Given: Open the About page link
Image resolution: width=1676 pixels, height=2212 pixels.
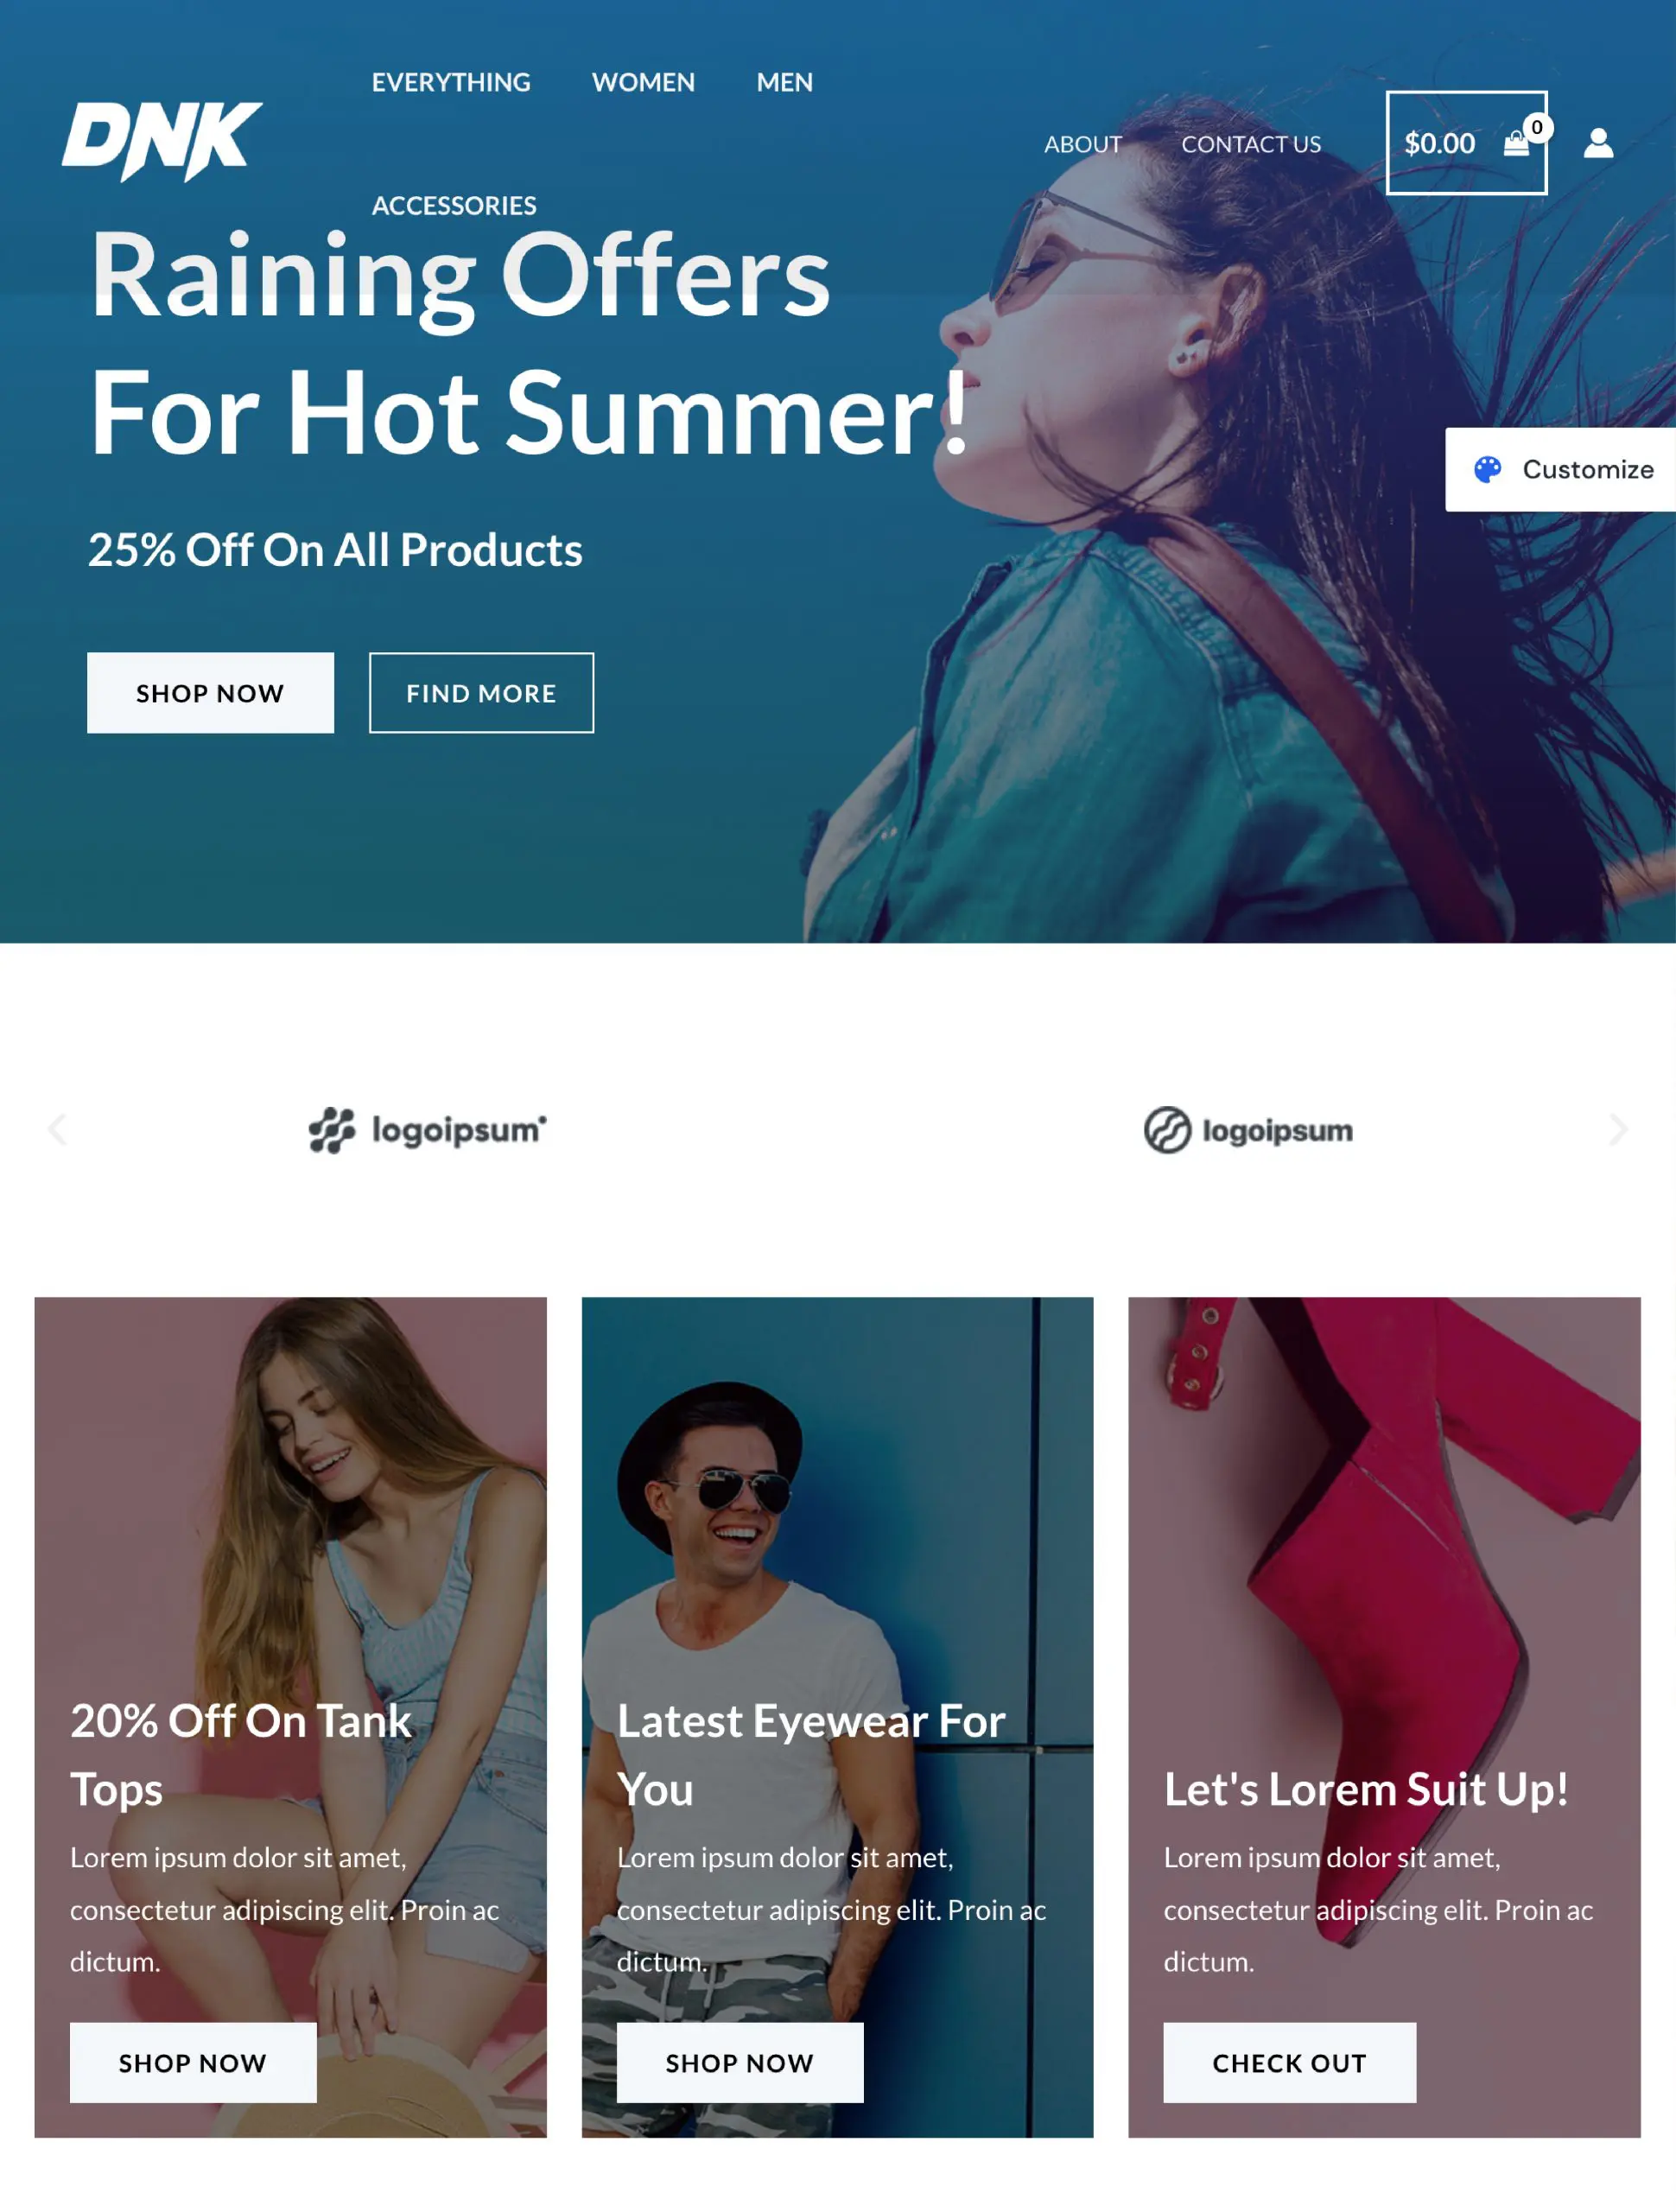Looking at the screenshot, I should coord(1083,144).
